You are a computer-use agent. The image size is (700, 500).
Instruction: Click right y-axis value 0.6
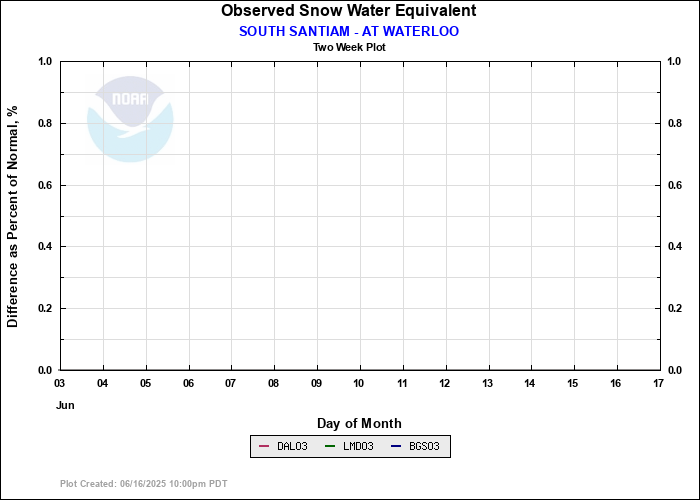coord(675,185)
